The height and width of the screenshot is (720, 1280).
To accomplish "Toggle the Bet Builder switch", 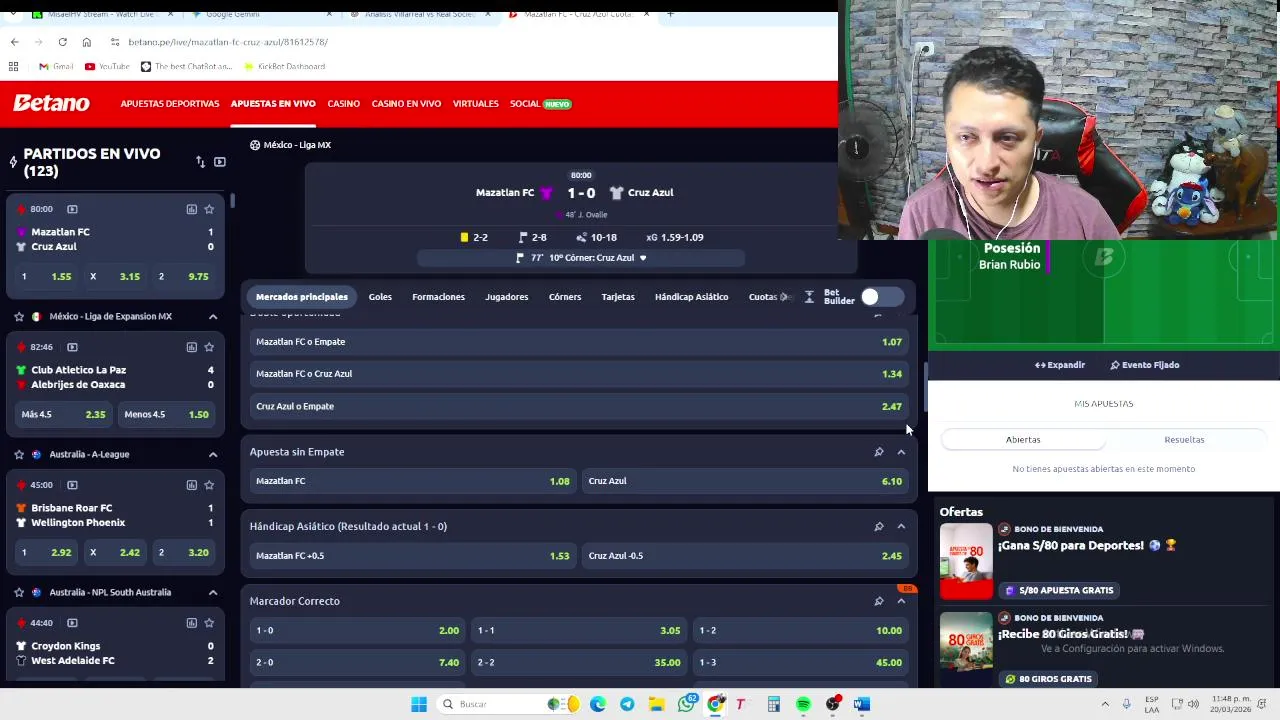I will (x=881, y=297).
